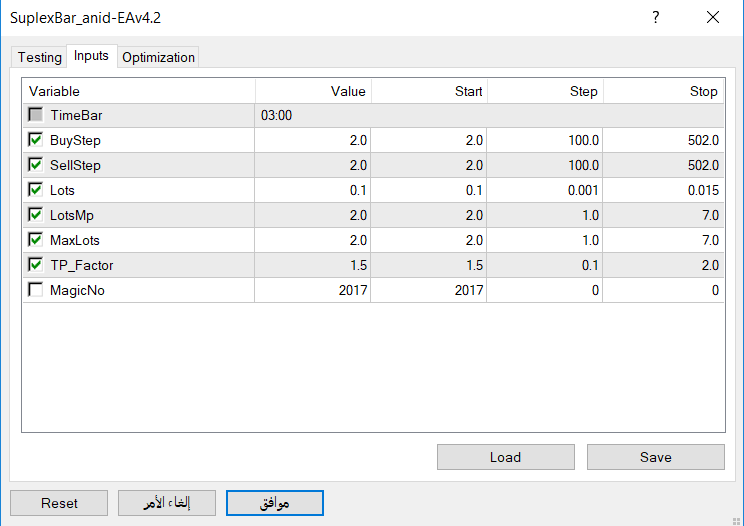744x526 pixels.
Task: Uncheck the SellStep optimization checkbox
Action: tap(36, 165)
